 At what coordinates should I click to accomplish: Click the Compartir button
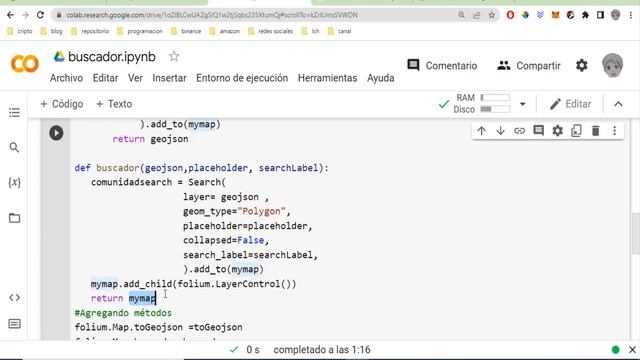pos(529,65)
